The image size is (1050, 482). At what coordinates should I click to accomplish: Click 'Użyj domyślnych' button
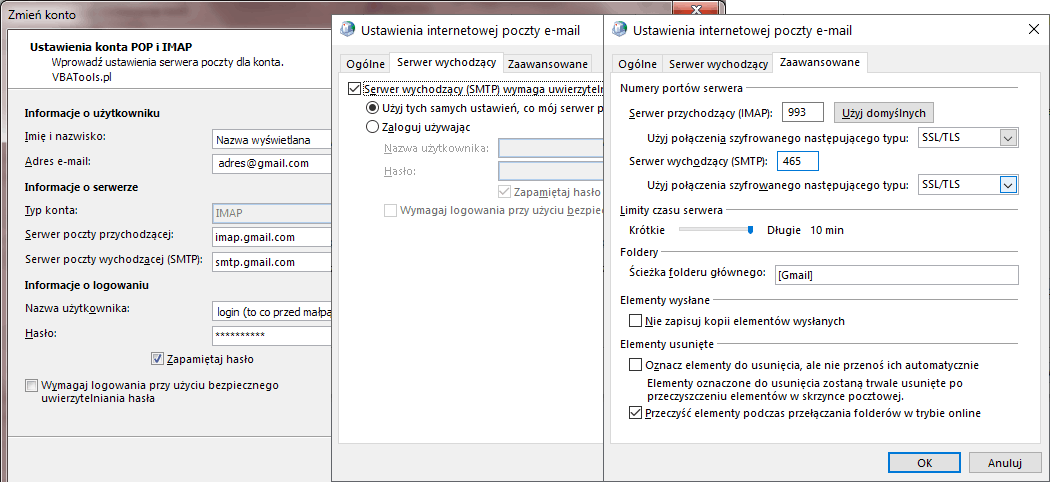point(884,112)
